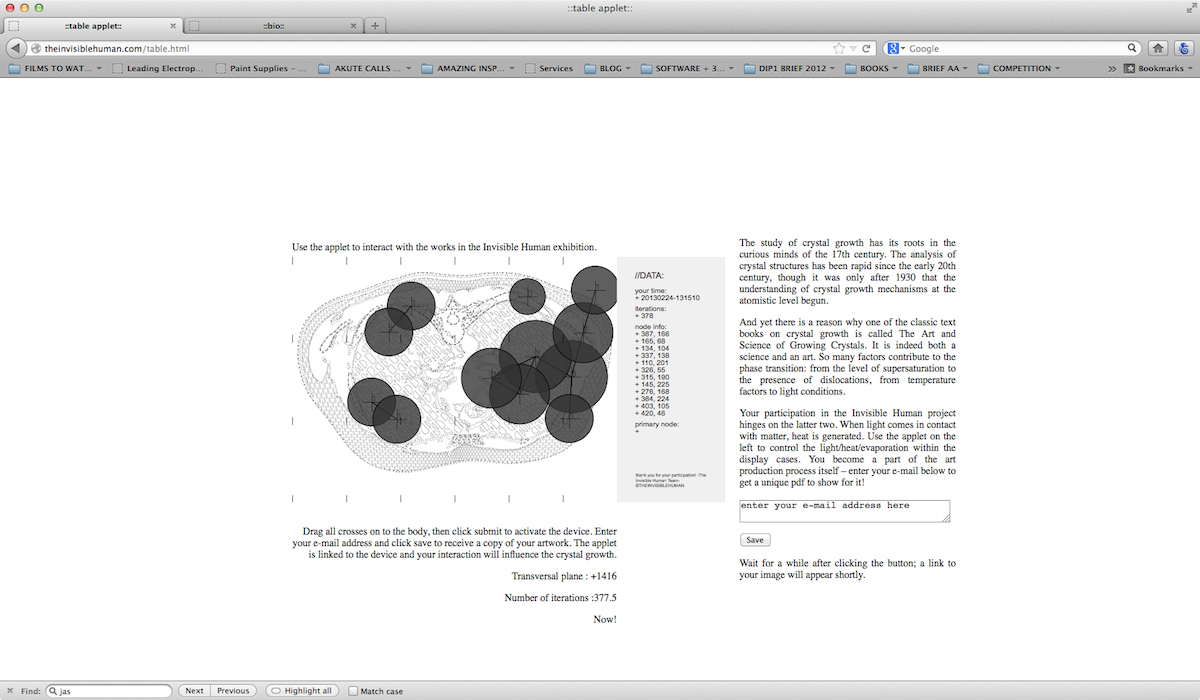Enable the Match case checkbox
1200x700 pixels.
coord(353,691)
